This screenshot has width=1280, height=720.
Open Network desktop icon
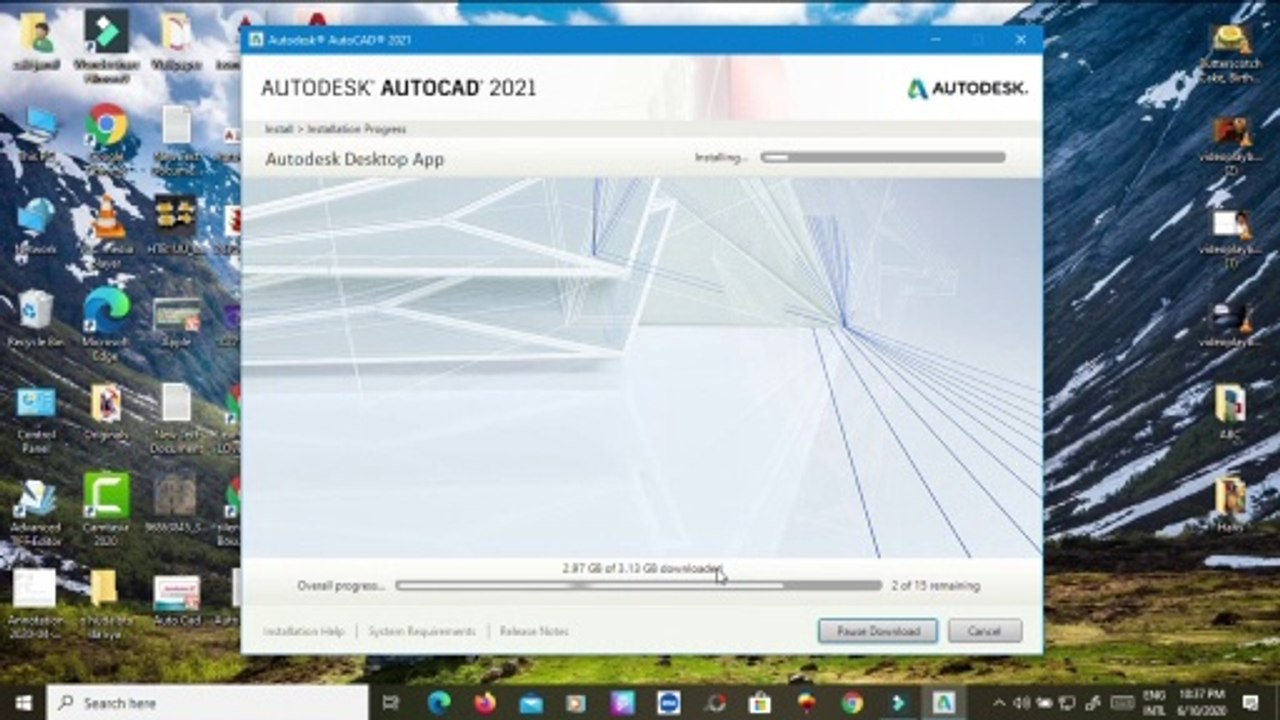[x=36, y=228]
